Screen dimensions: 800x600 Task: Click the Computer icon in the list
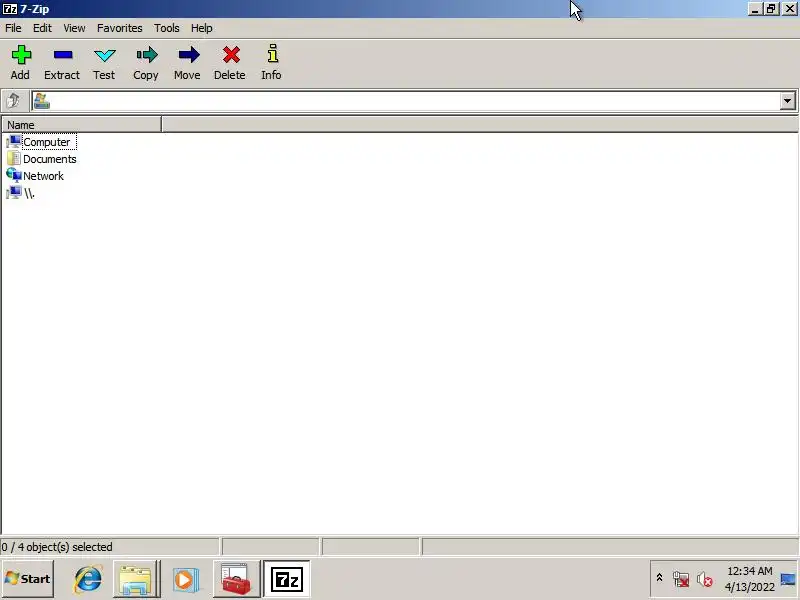(x=14, y=141)
